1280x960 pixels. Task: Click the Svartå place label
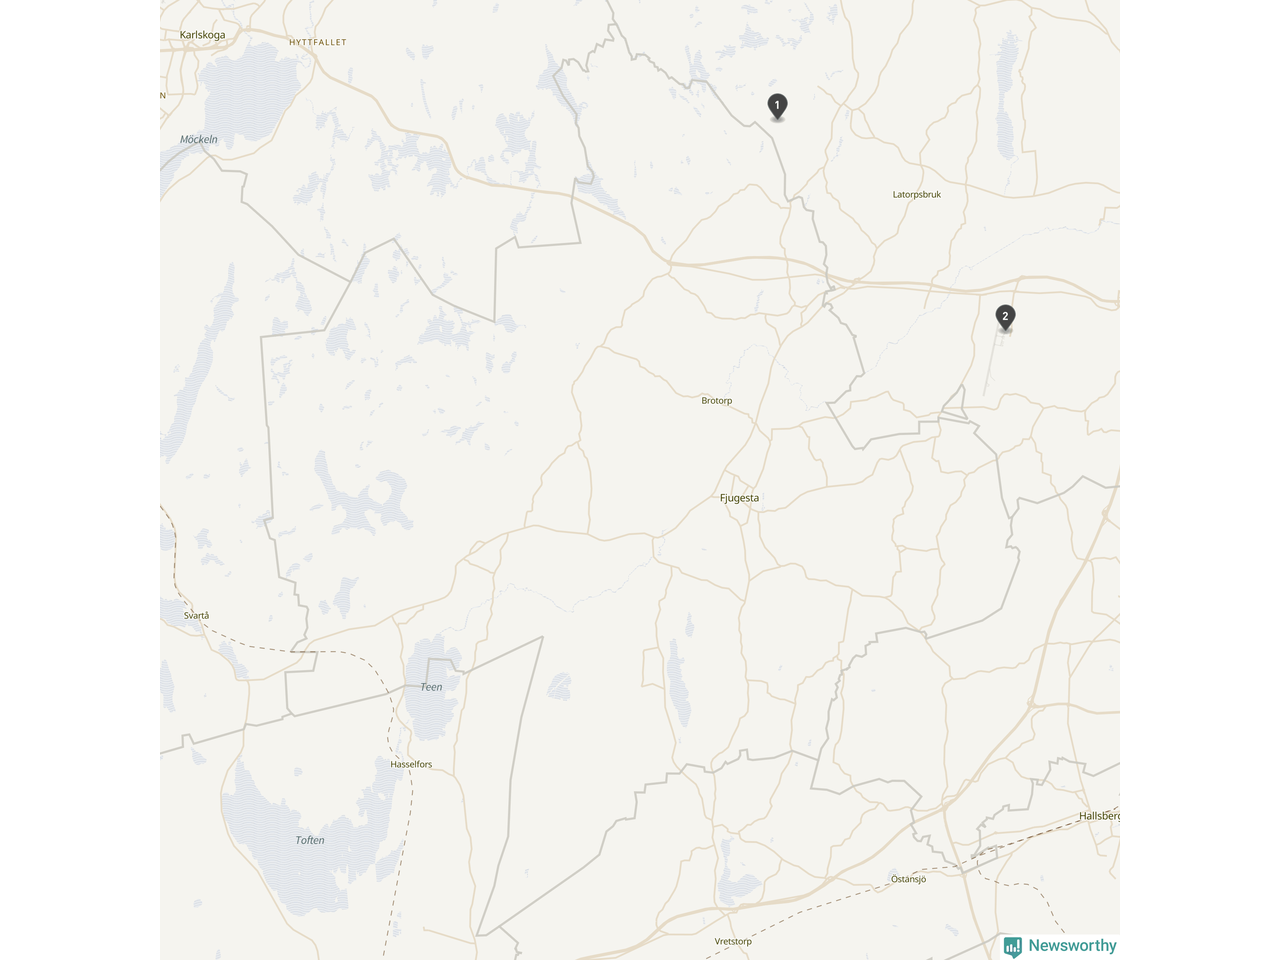[x=197, y=616]
